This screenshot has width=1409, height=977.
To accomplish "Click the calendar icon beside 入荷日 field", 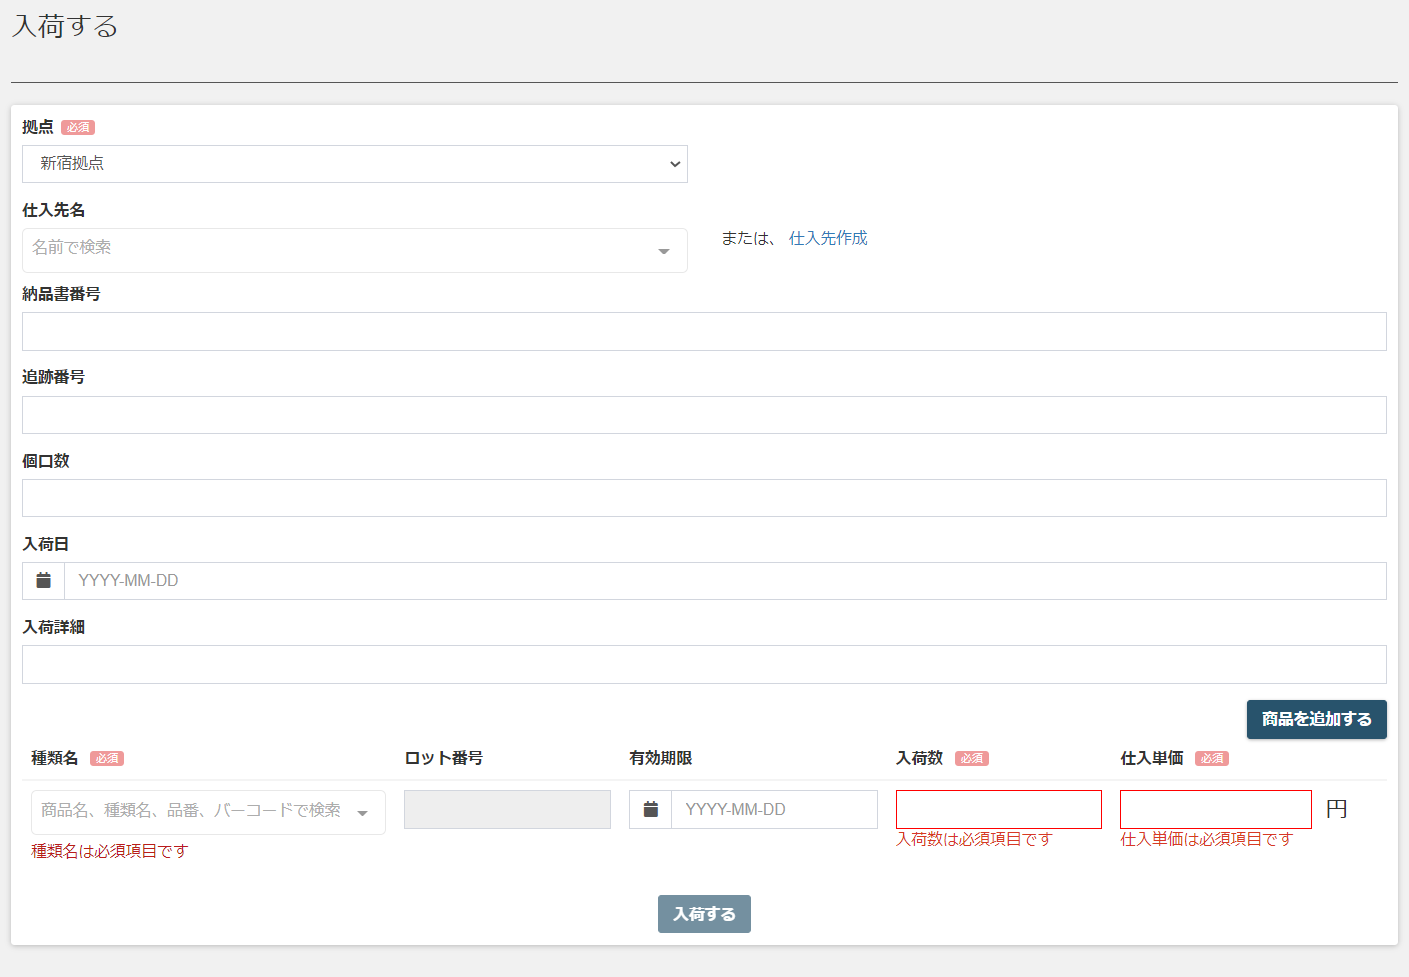I will [43, 581].
